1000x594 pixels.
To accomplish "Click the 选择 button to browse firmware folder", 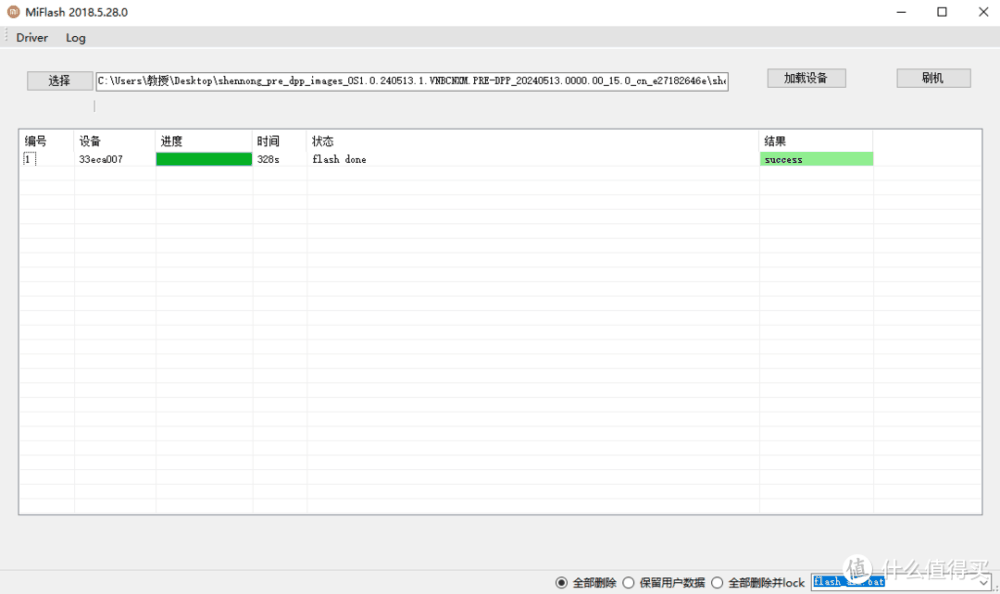I will 59,80.
